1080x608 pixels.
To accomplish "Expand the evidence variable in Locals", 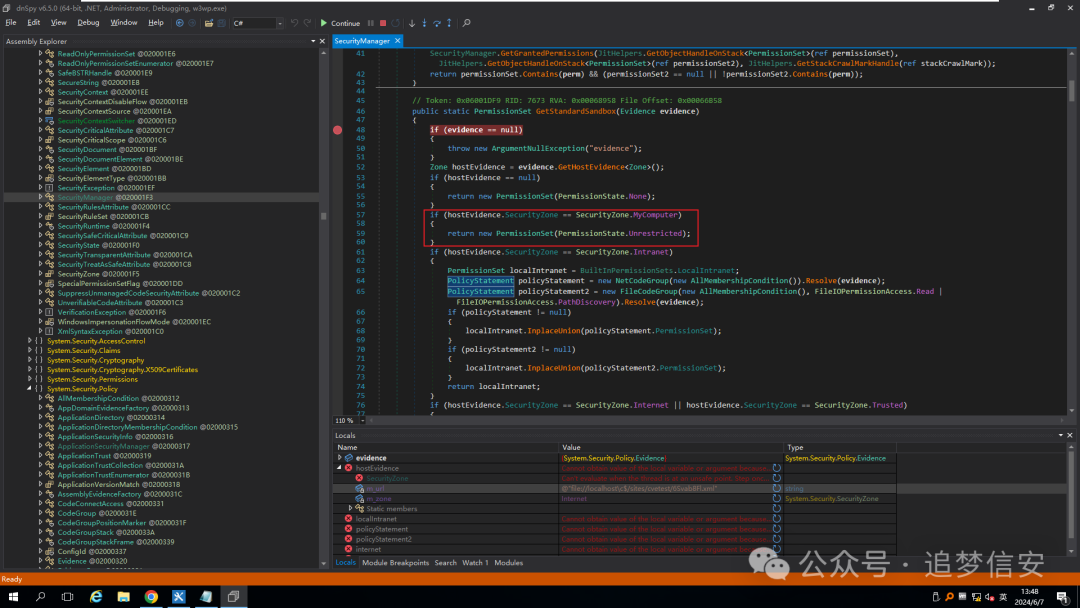I will 340,458.
